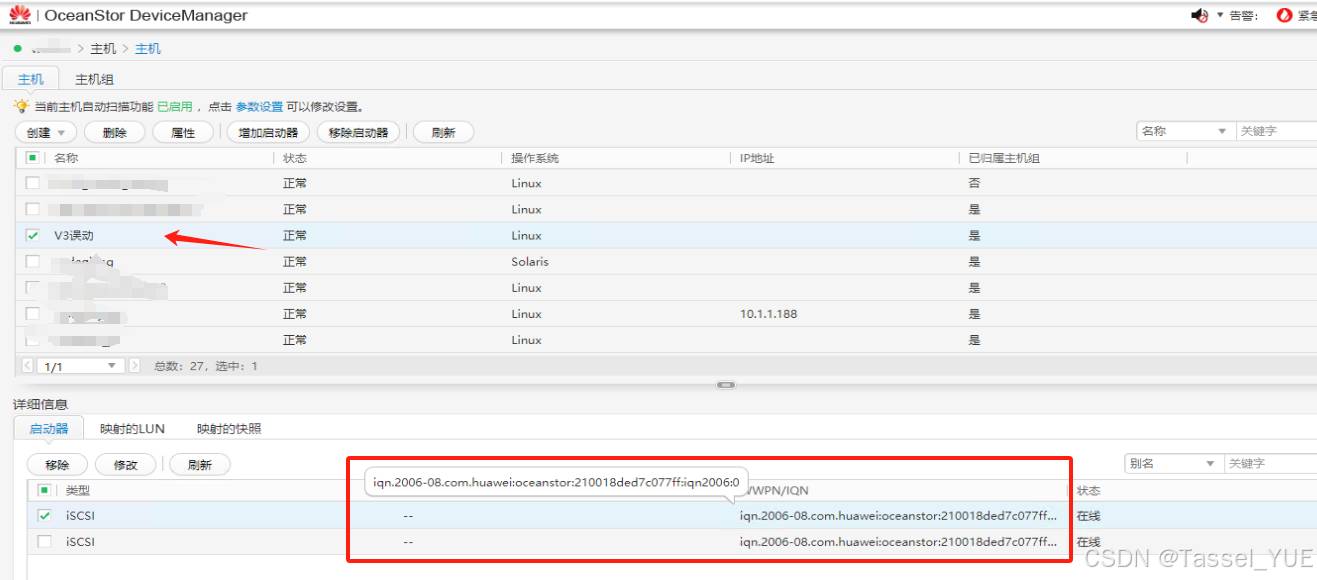Select the 启动器 detail tab
Viewport: 1317px width, 580px height.
click(x=49, y=428)
